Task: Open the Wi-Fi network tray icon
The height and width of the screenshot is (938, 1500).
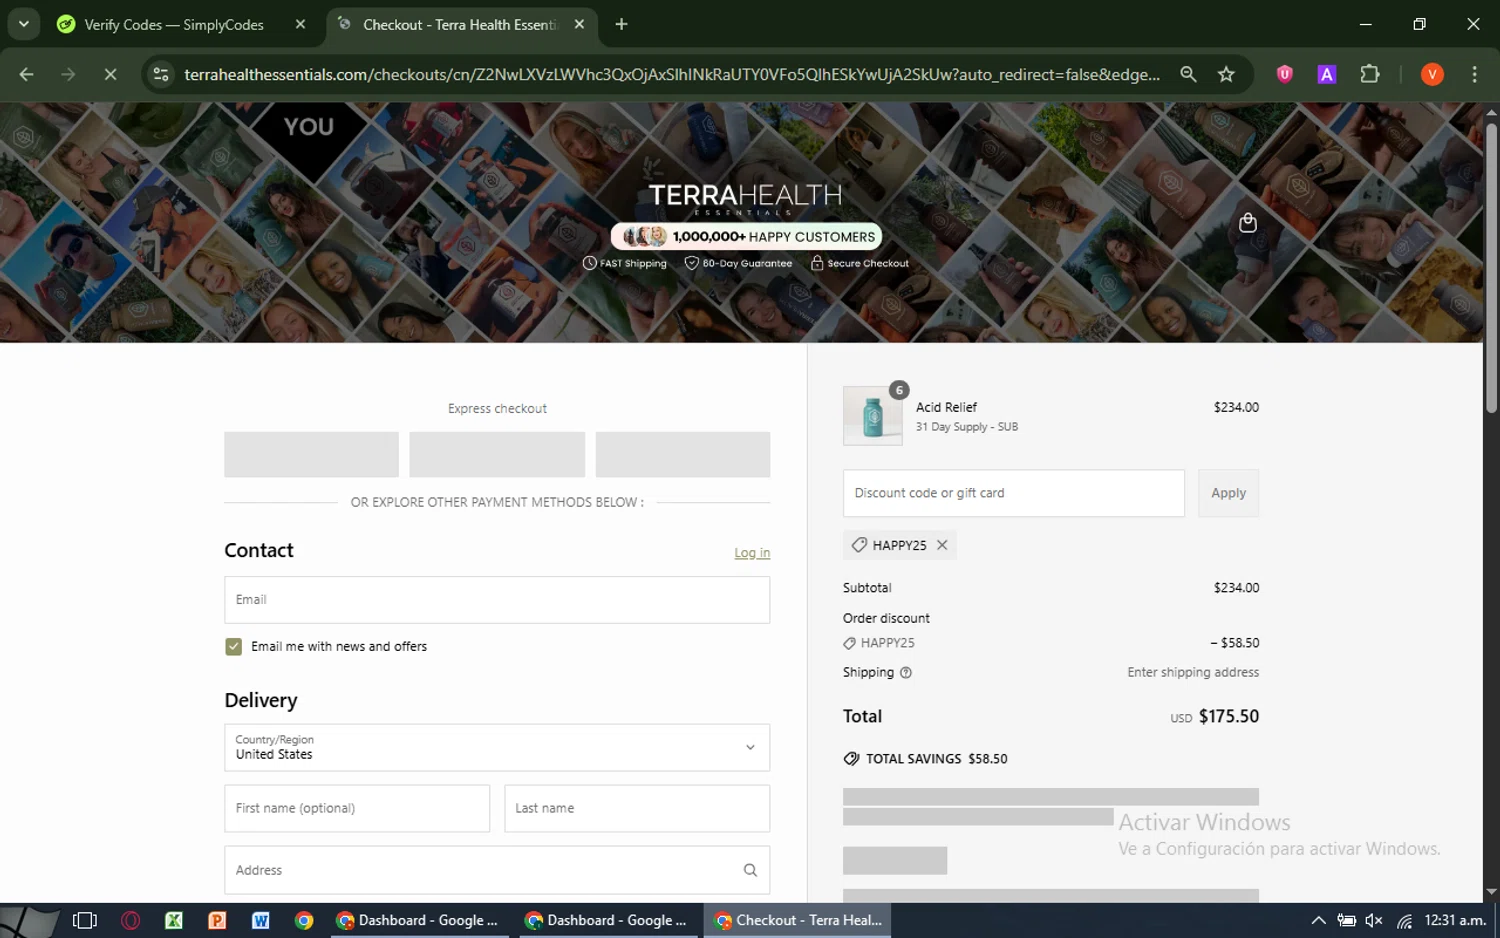Action: (x=1404, y=921)
